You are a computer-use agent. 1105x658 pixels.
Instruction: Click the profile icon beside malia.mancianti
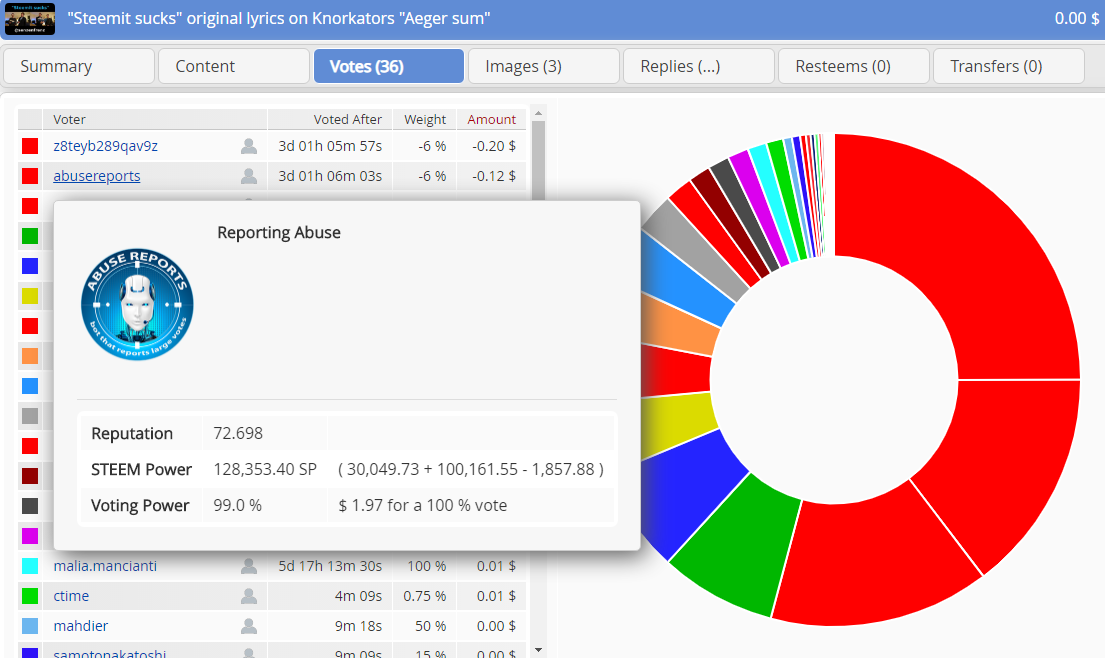click(x=249, y=566)
